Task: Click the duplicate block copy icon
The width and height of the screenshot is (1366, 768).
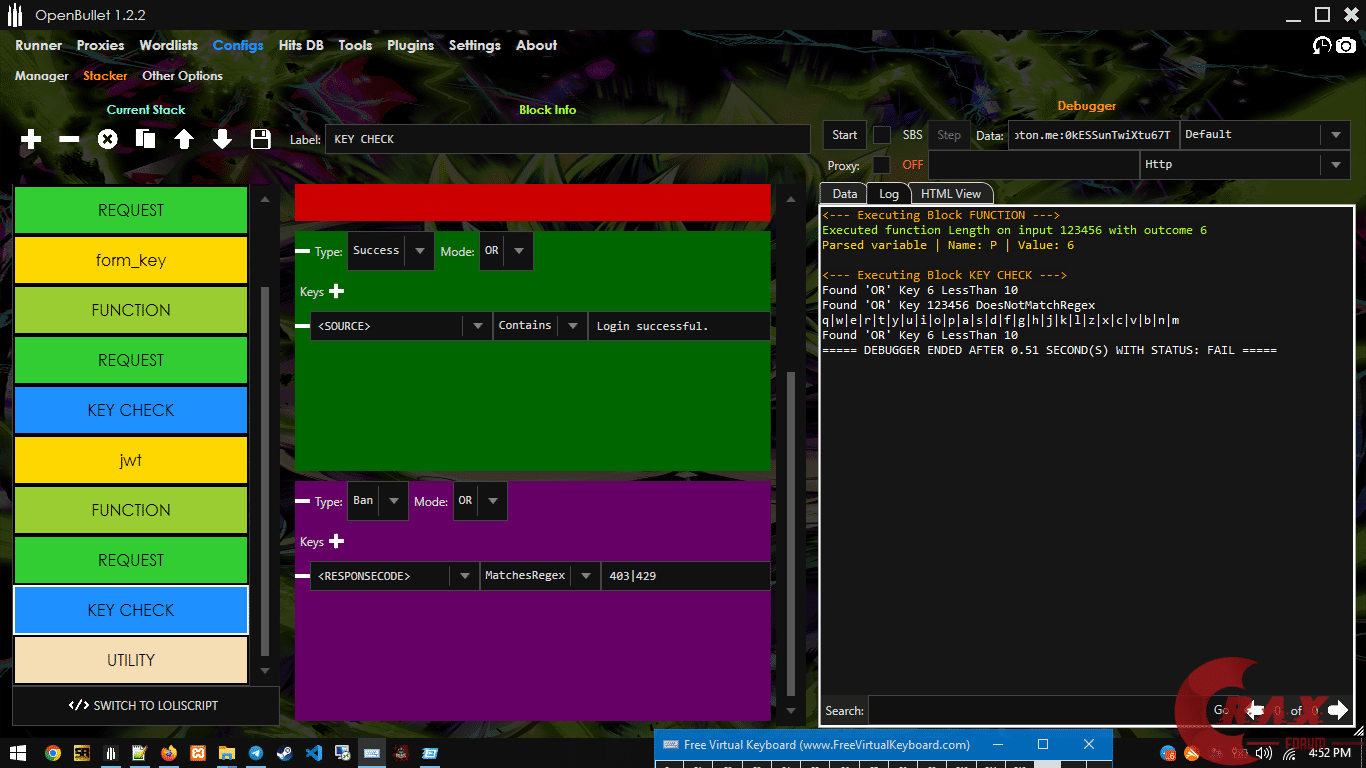Action: [146, 139]
